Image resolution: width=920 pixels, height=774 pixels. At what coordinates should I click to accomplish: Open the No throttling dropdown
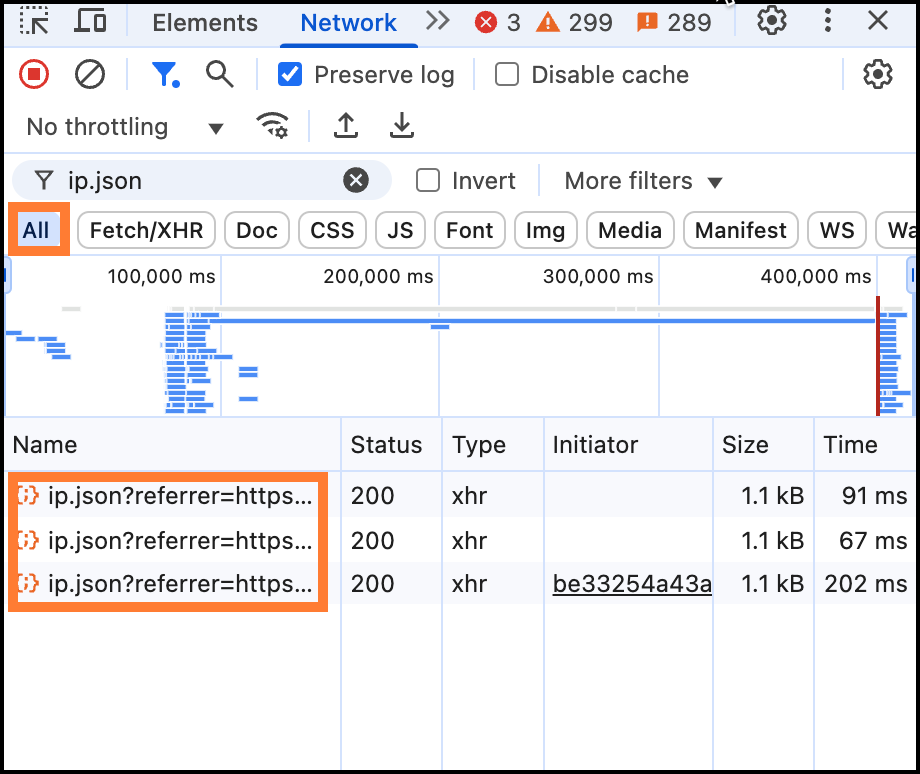[x=125, y=127]
